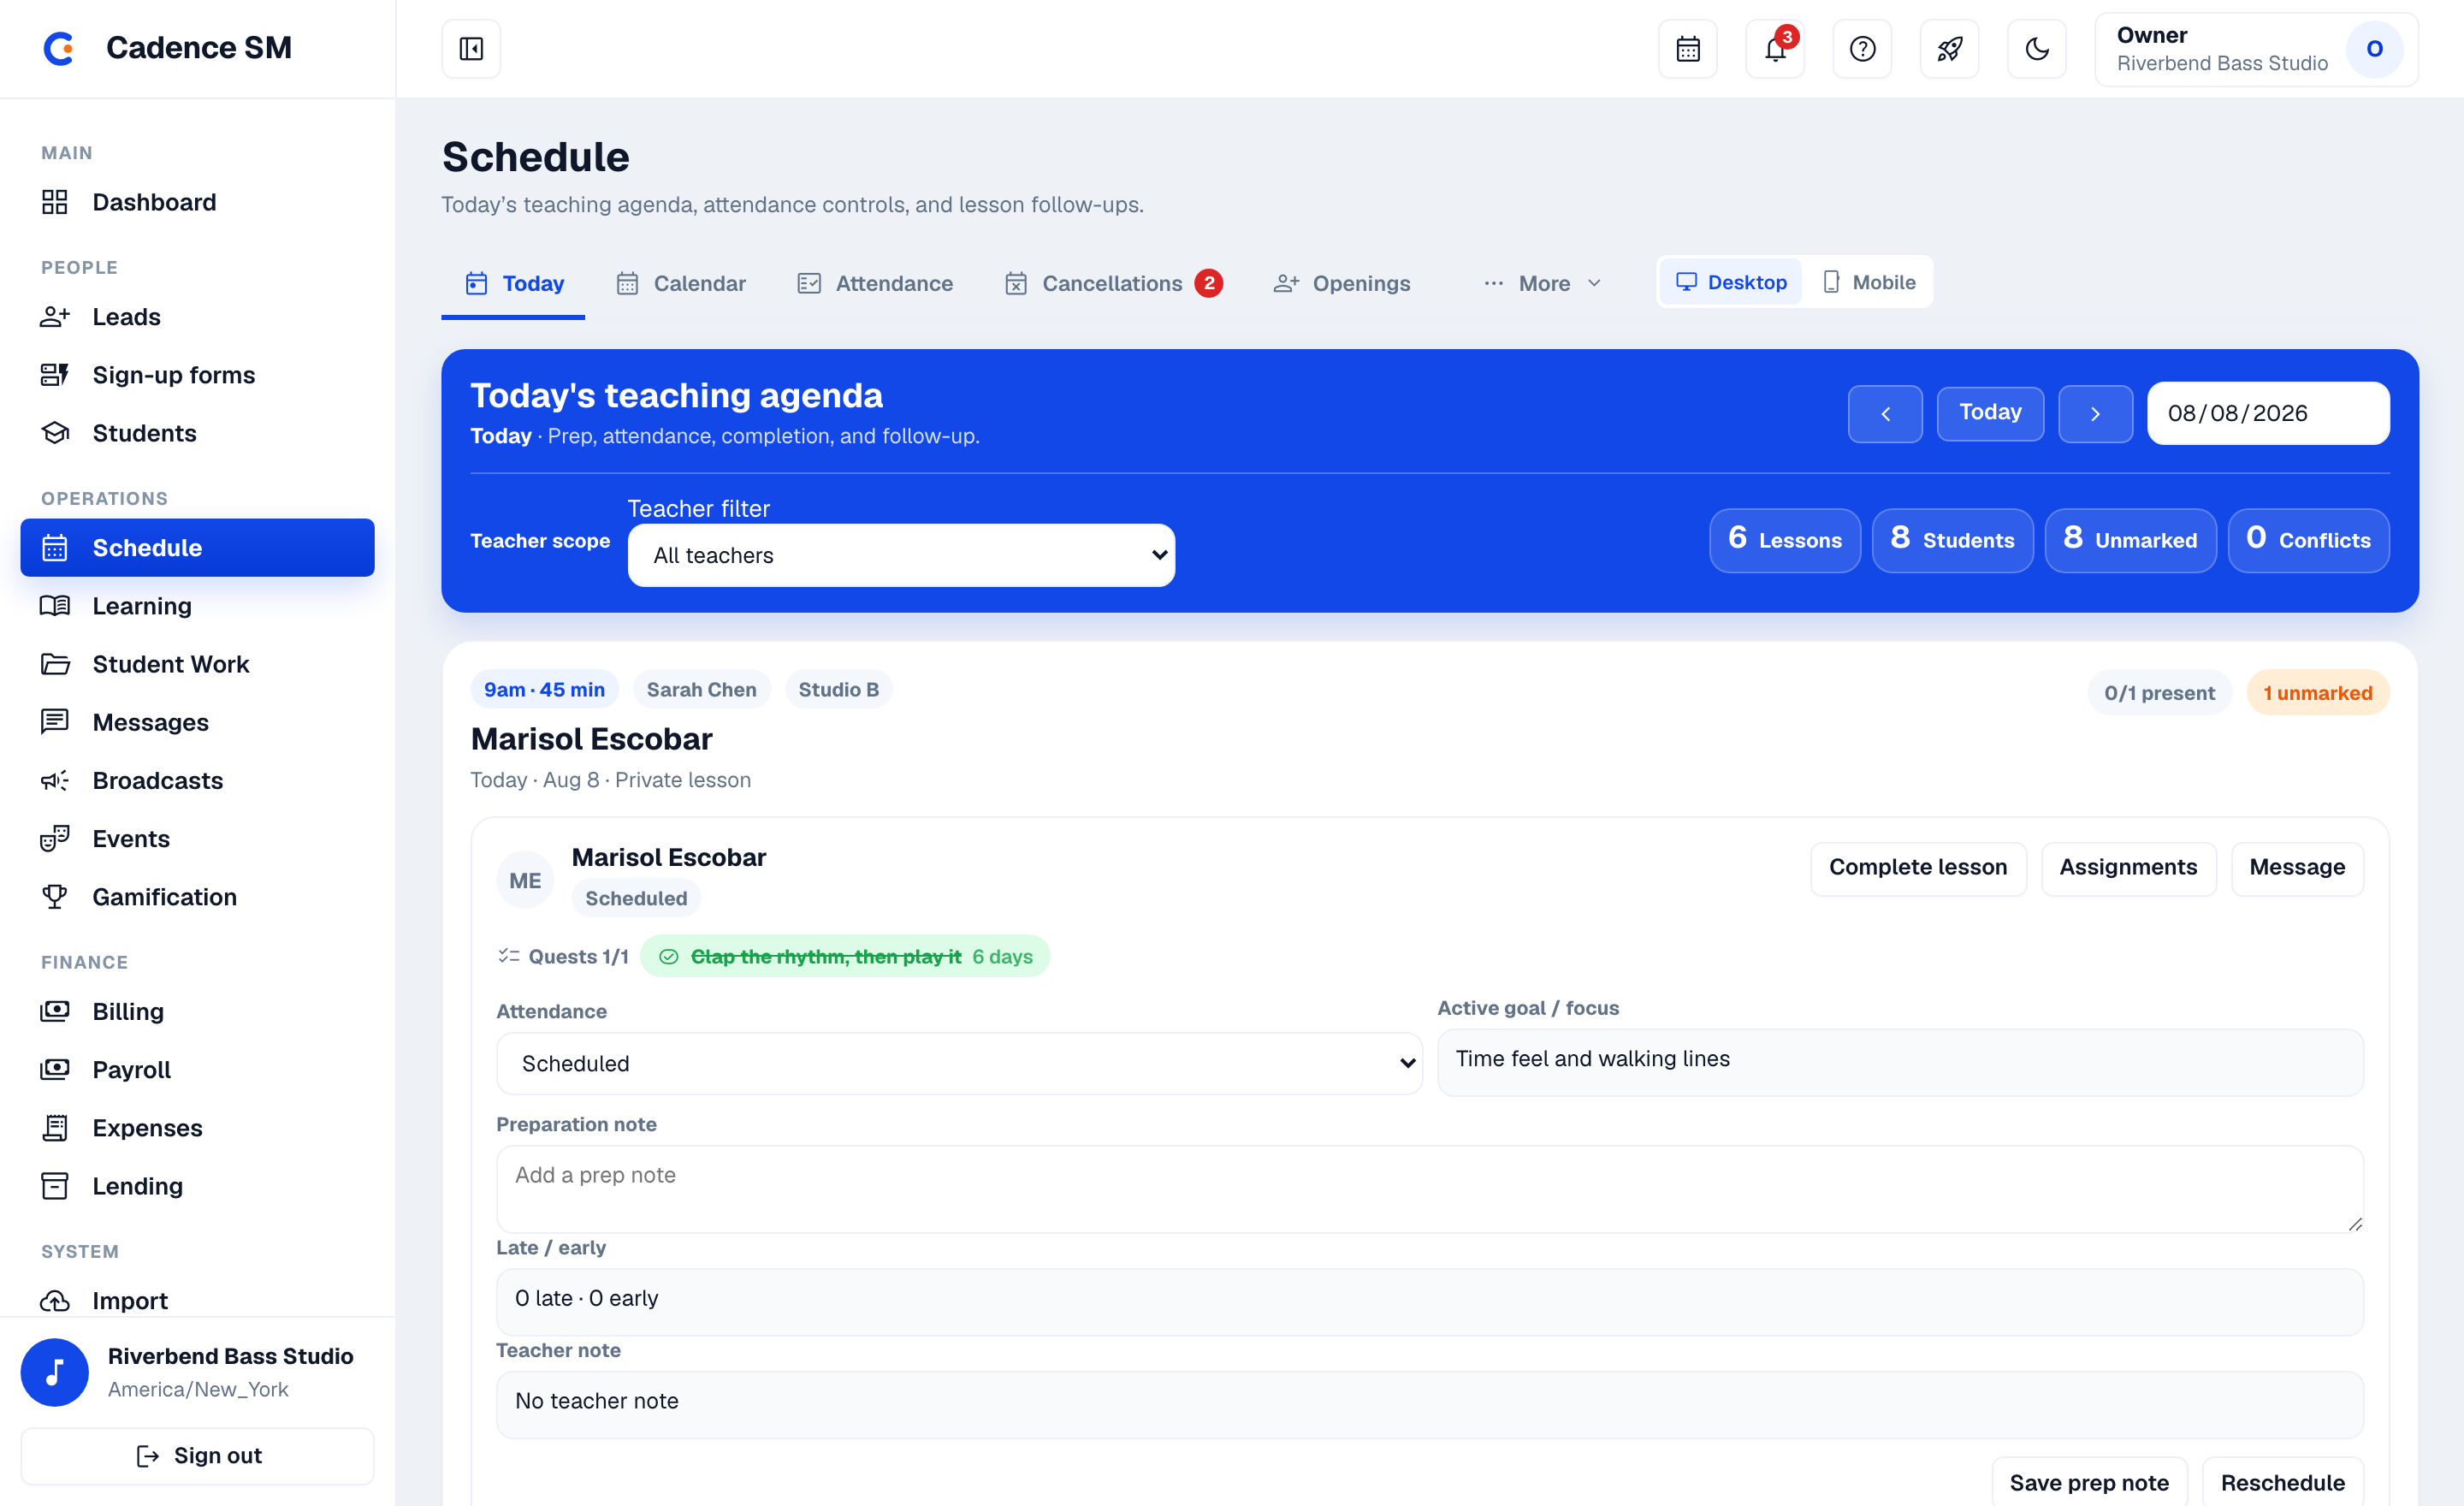Click the 9am · 45 min tag

tap(544, 689)
